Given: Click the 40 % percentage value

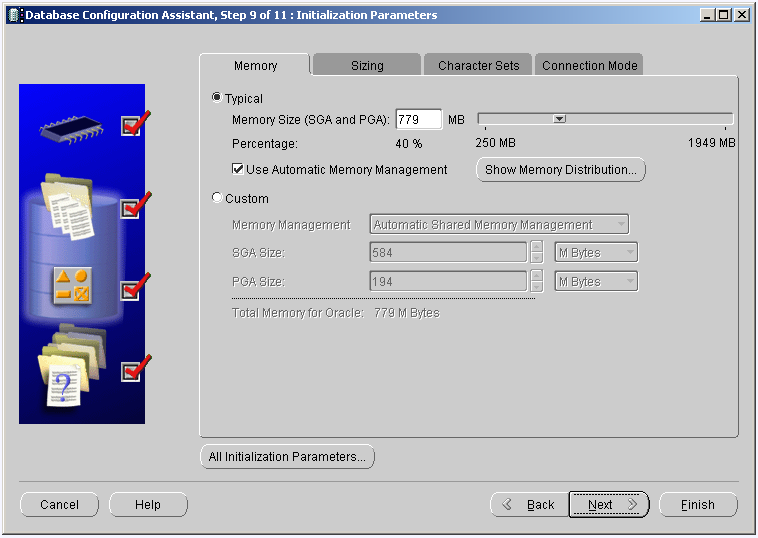Looking at the screenshot, I should 408,144.
